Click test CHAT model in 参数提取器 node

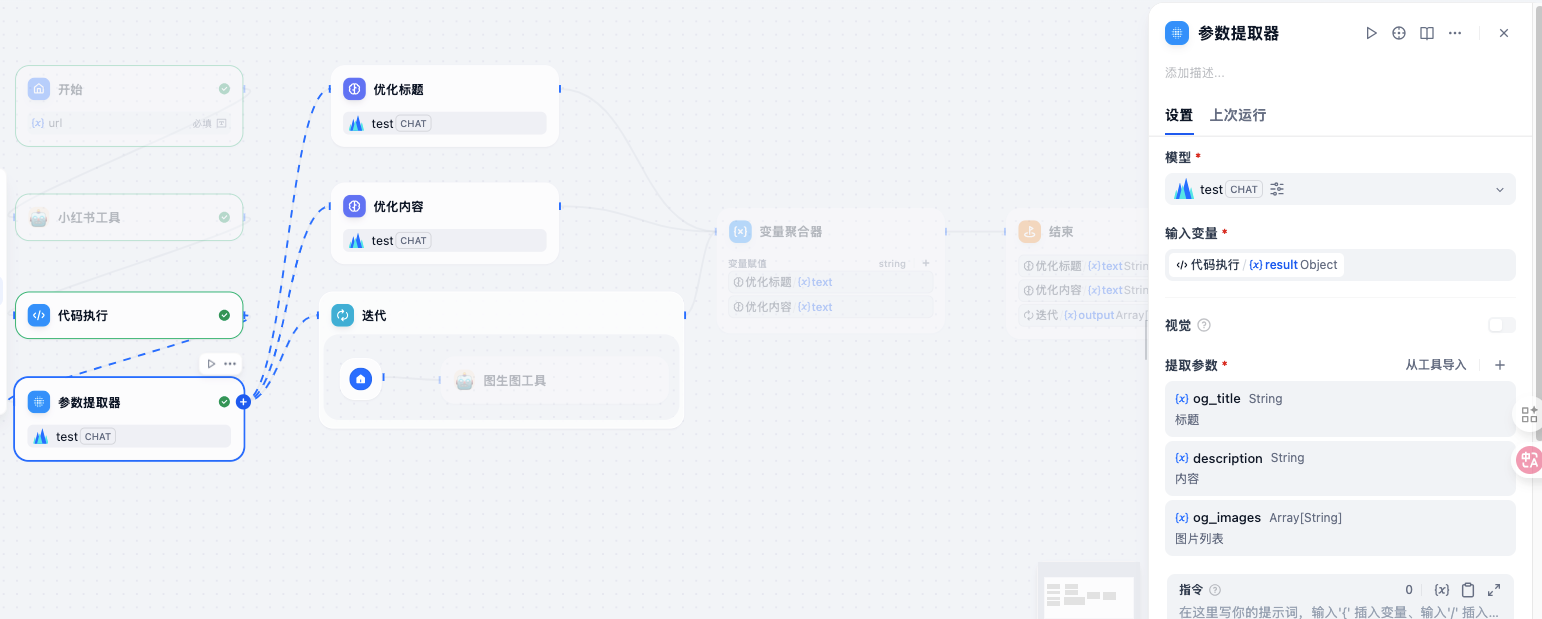[x=129, y=436]
